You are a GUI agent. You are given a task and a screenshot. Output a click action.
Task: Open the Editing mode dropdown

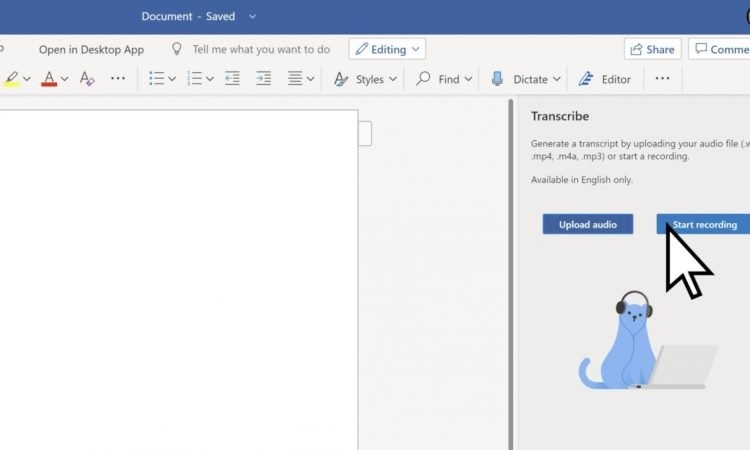point(387,49)
